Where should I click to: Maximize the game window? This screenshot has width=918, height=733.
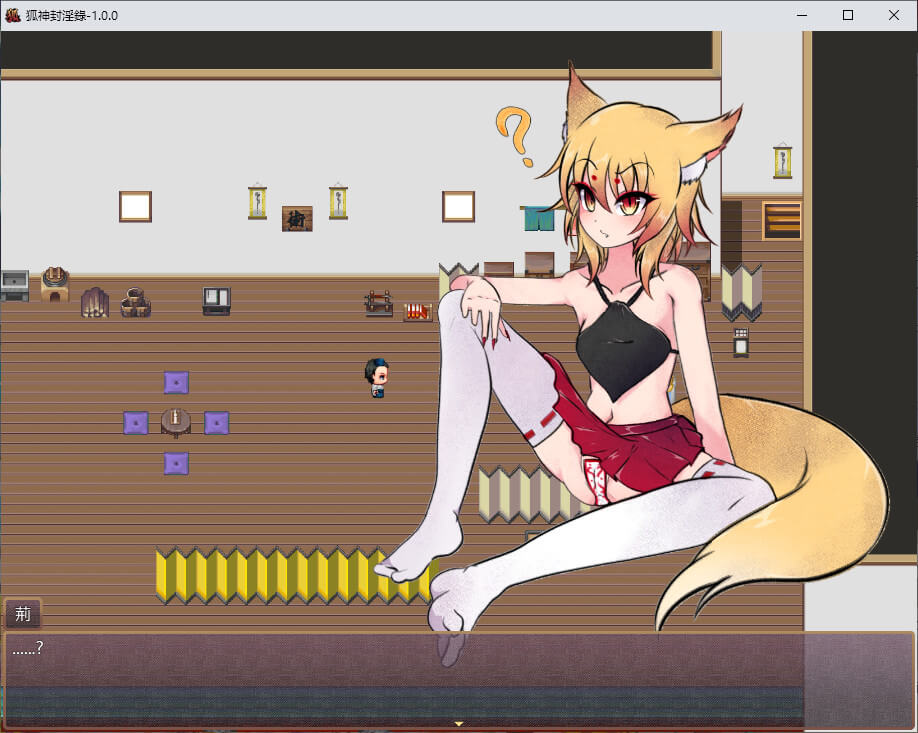tap(848, 15)
